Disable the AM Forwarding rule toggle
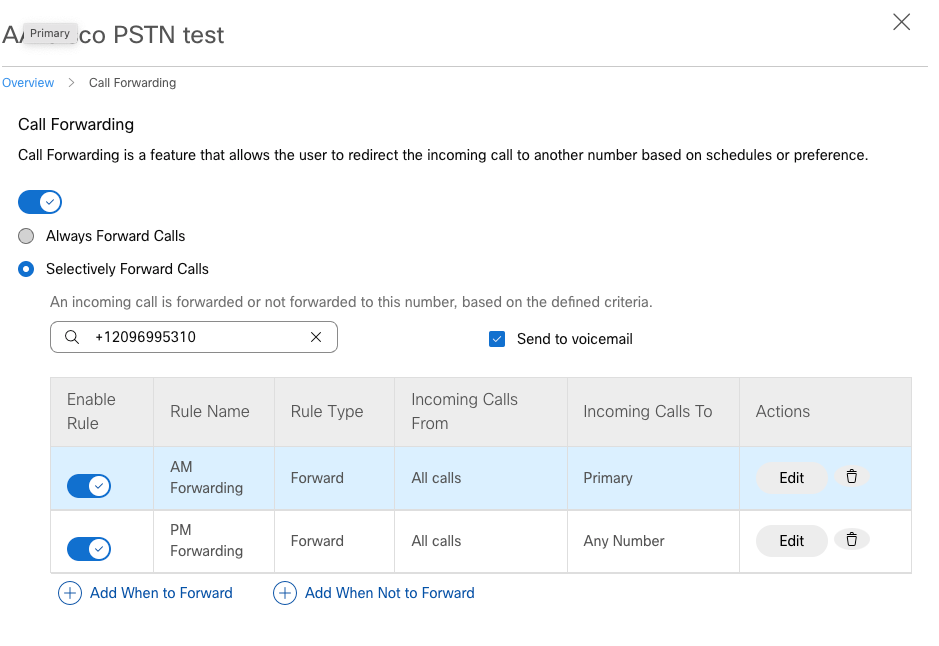939x646 pixels. (x=89, y=486)
